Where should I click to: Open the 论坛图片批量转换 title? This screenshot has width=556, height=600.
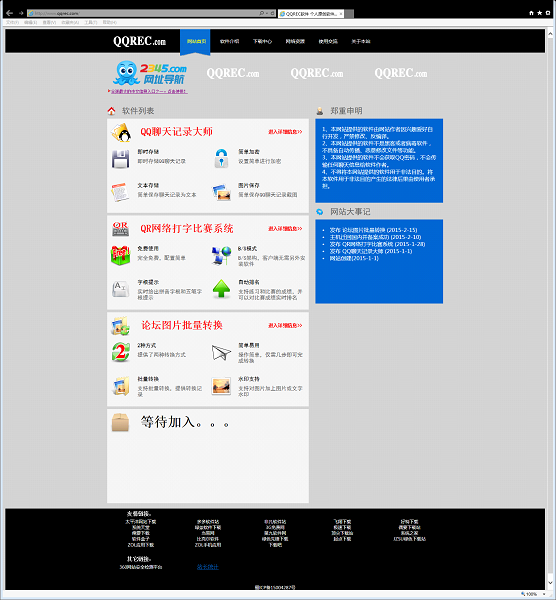182,325
